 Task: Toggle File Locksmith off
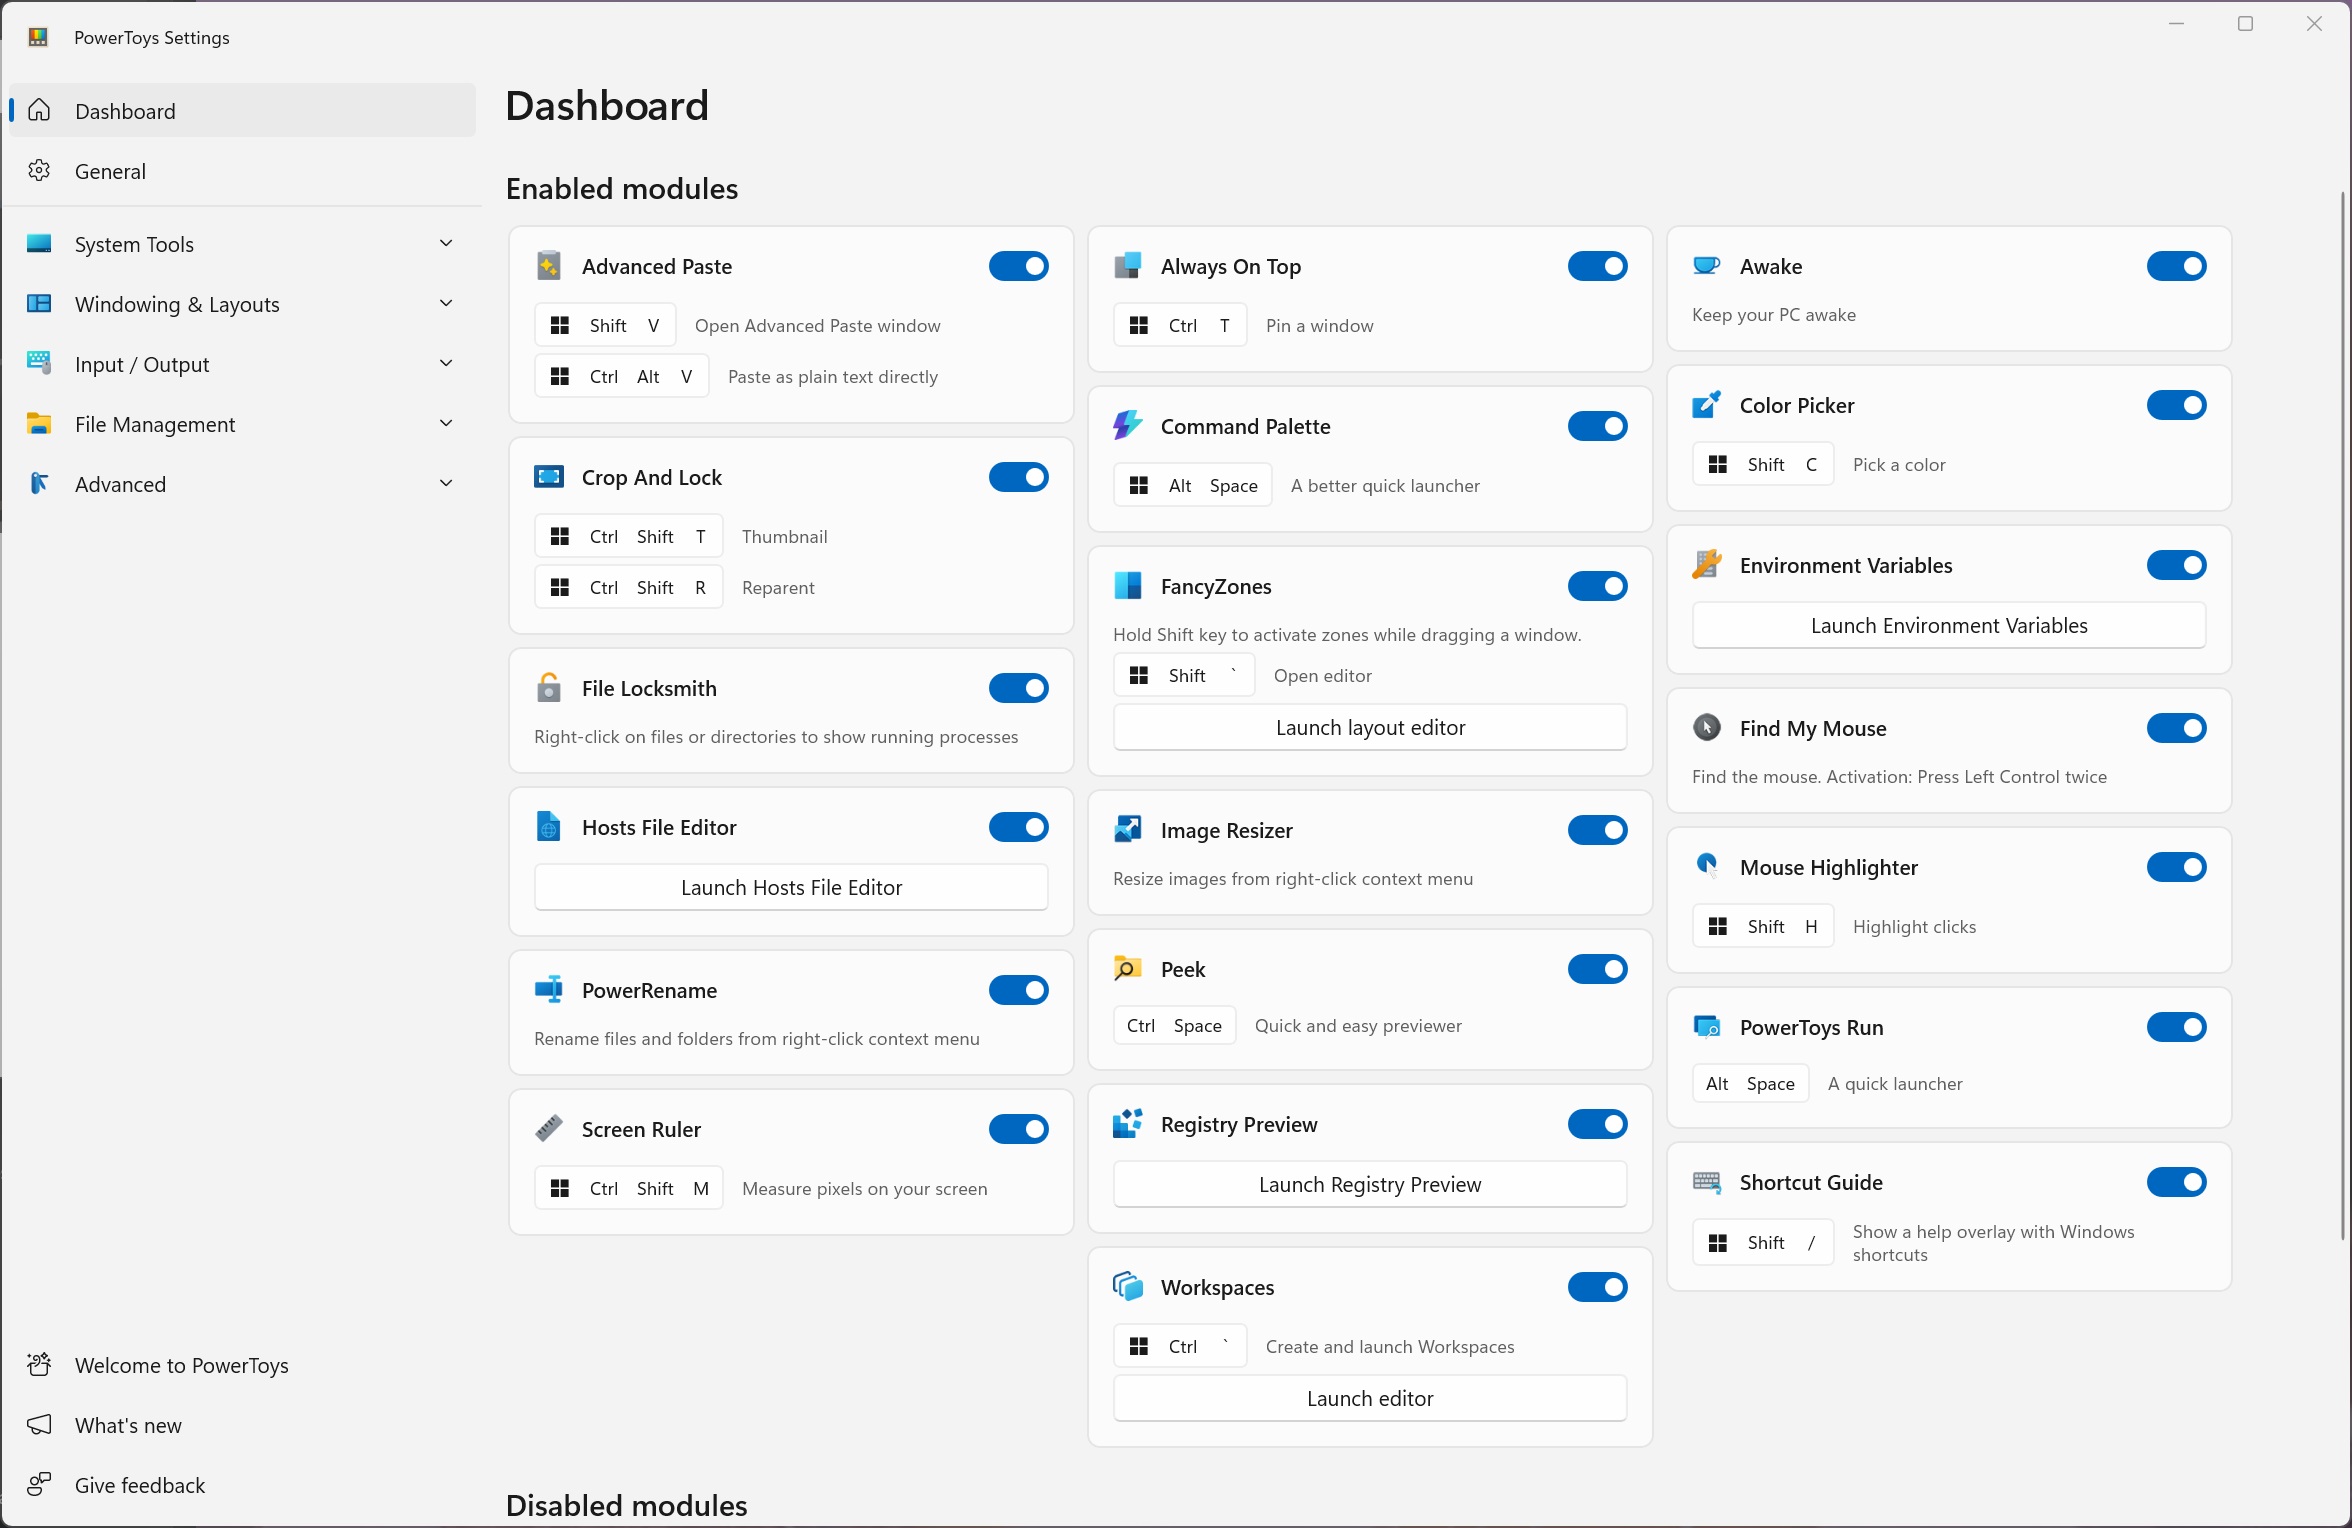pos(1019,688)
